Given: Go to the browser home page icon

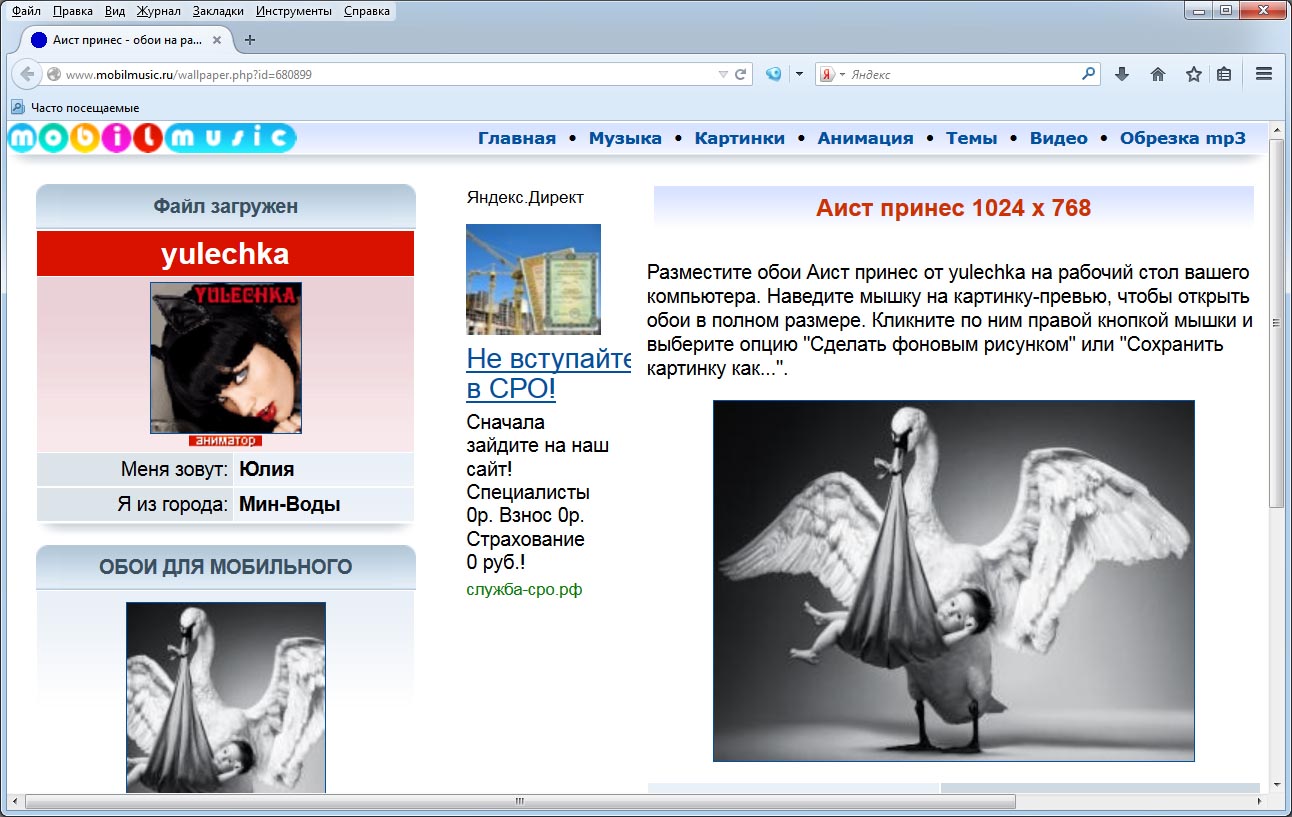Looking at the screenshot, I should click(1158, 74).
